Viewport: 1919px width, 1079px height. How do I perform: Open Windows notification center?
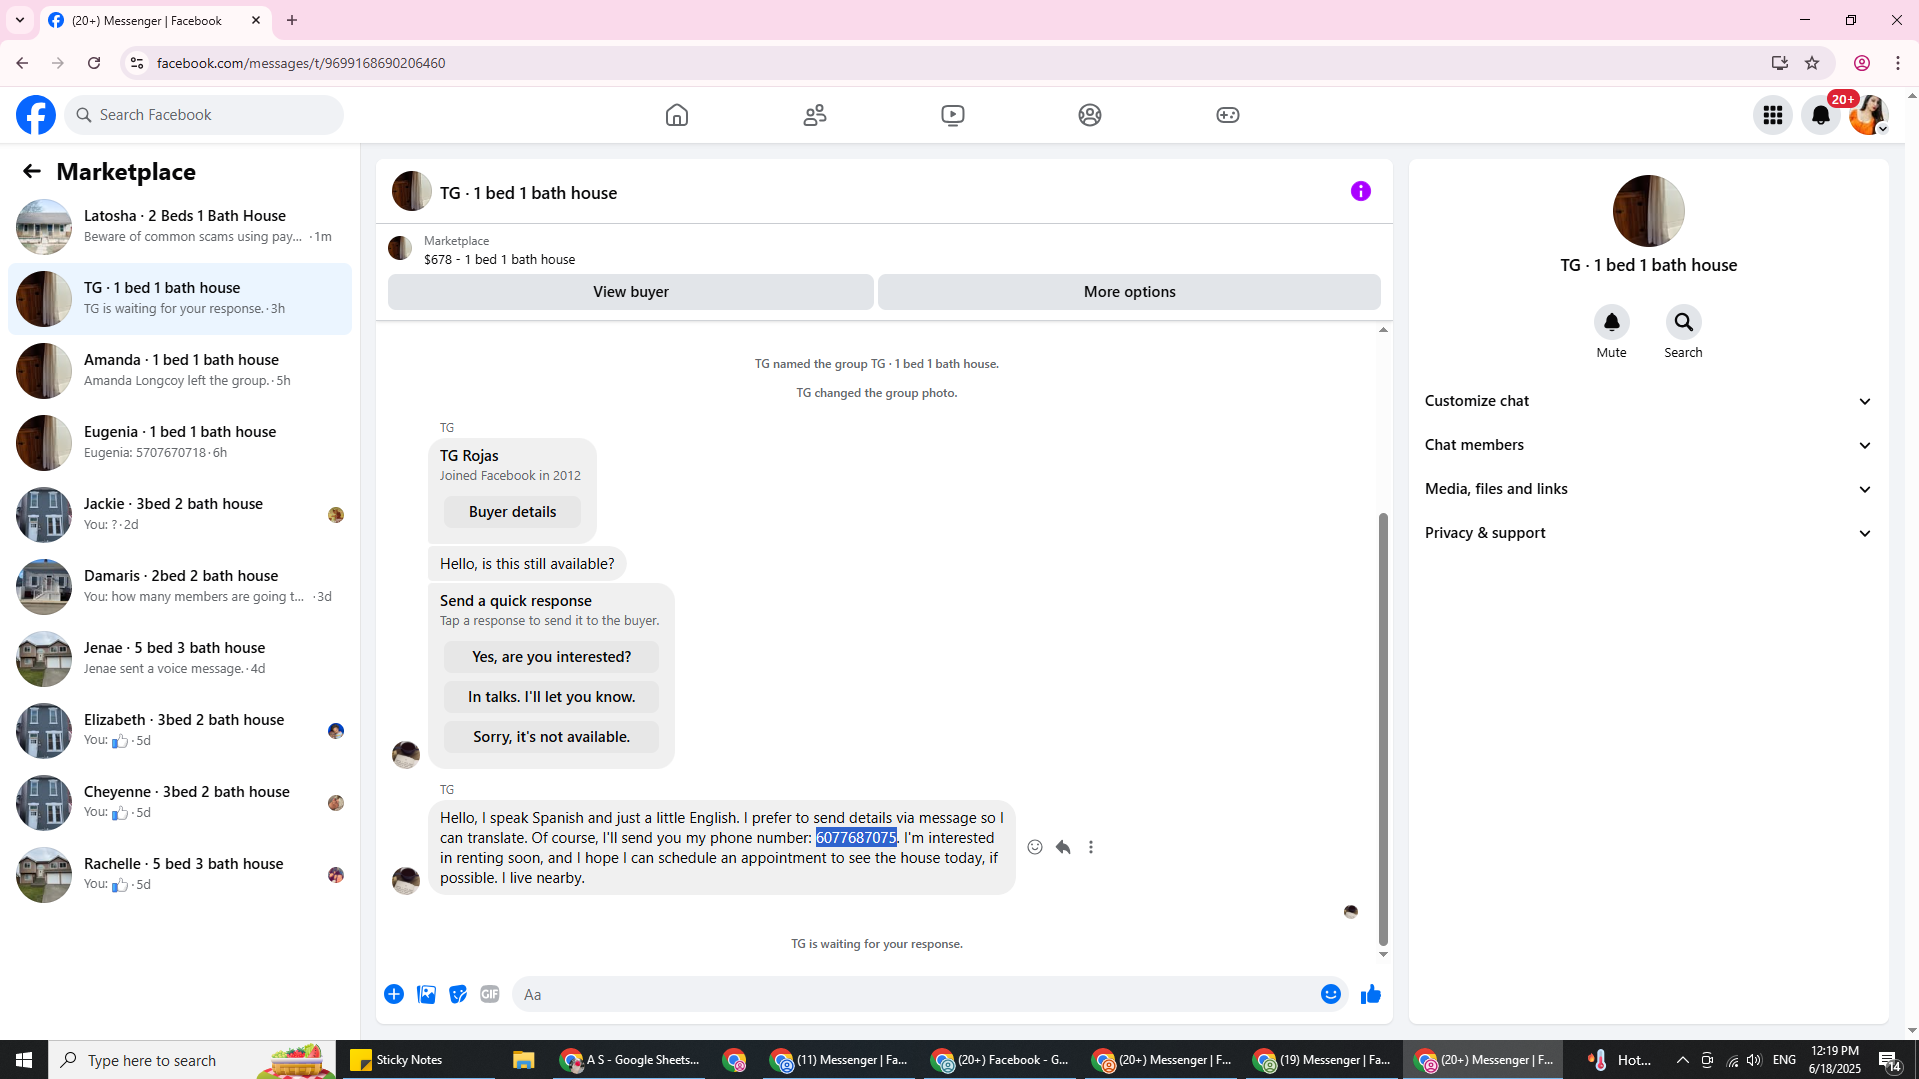[1889, 1060]
